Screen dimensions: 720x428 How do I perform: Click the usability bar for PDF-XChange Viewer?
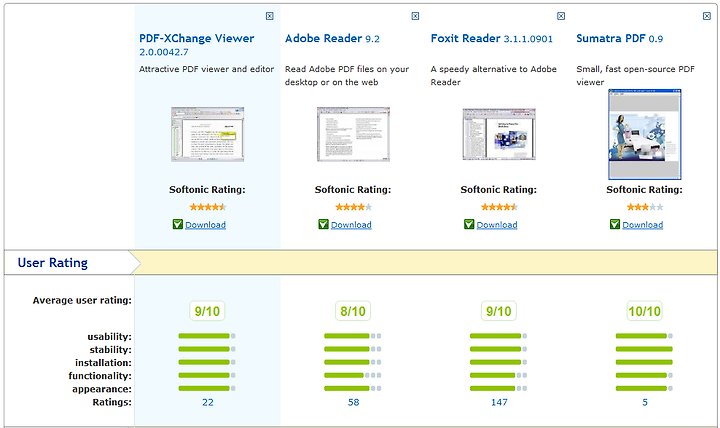tap(207, 336)
